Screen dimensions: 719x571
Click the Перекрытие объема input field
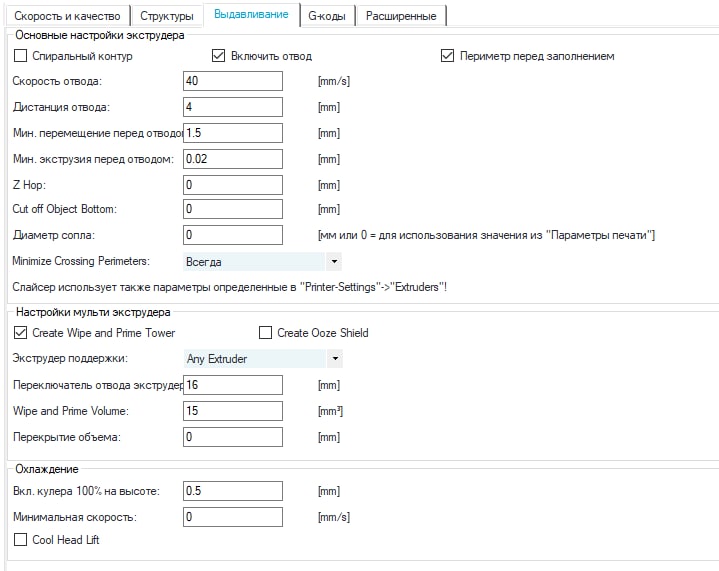[233, 437]
